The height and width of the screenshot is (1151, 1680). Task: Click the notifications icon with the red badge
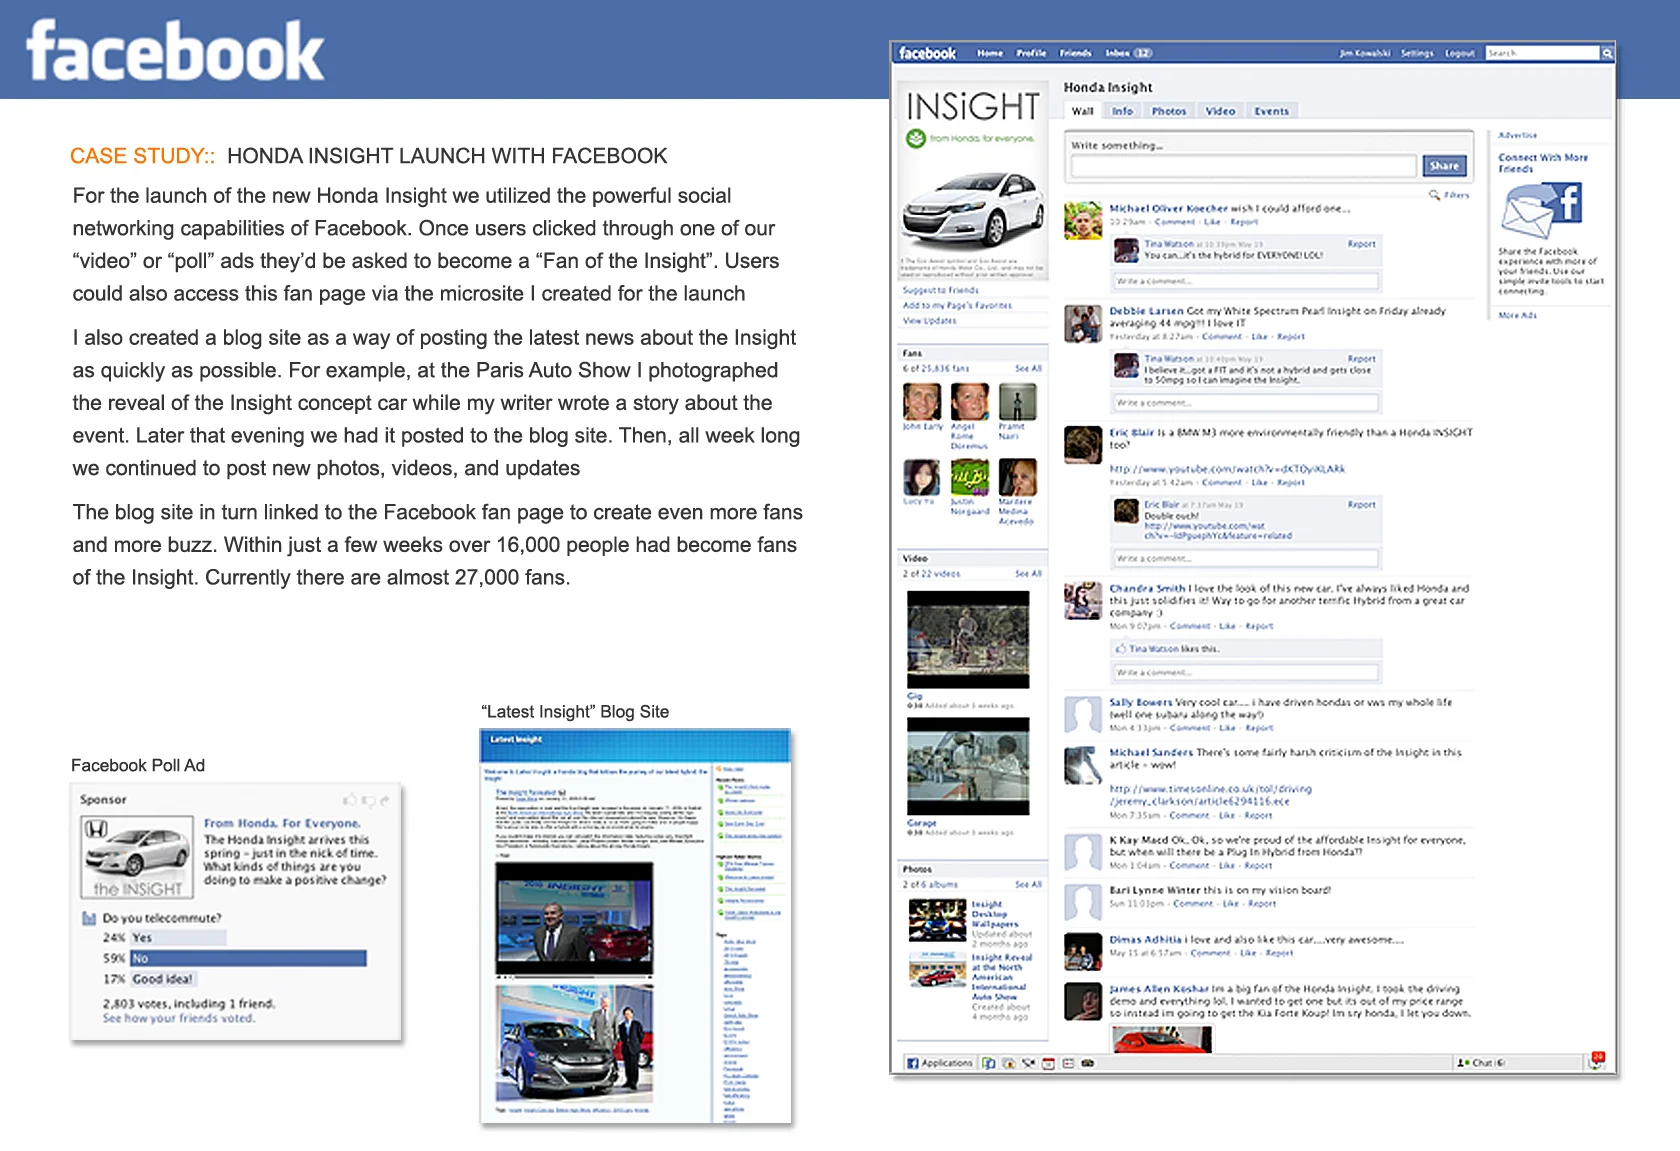1596,1061
